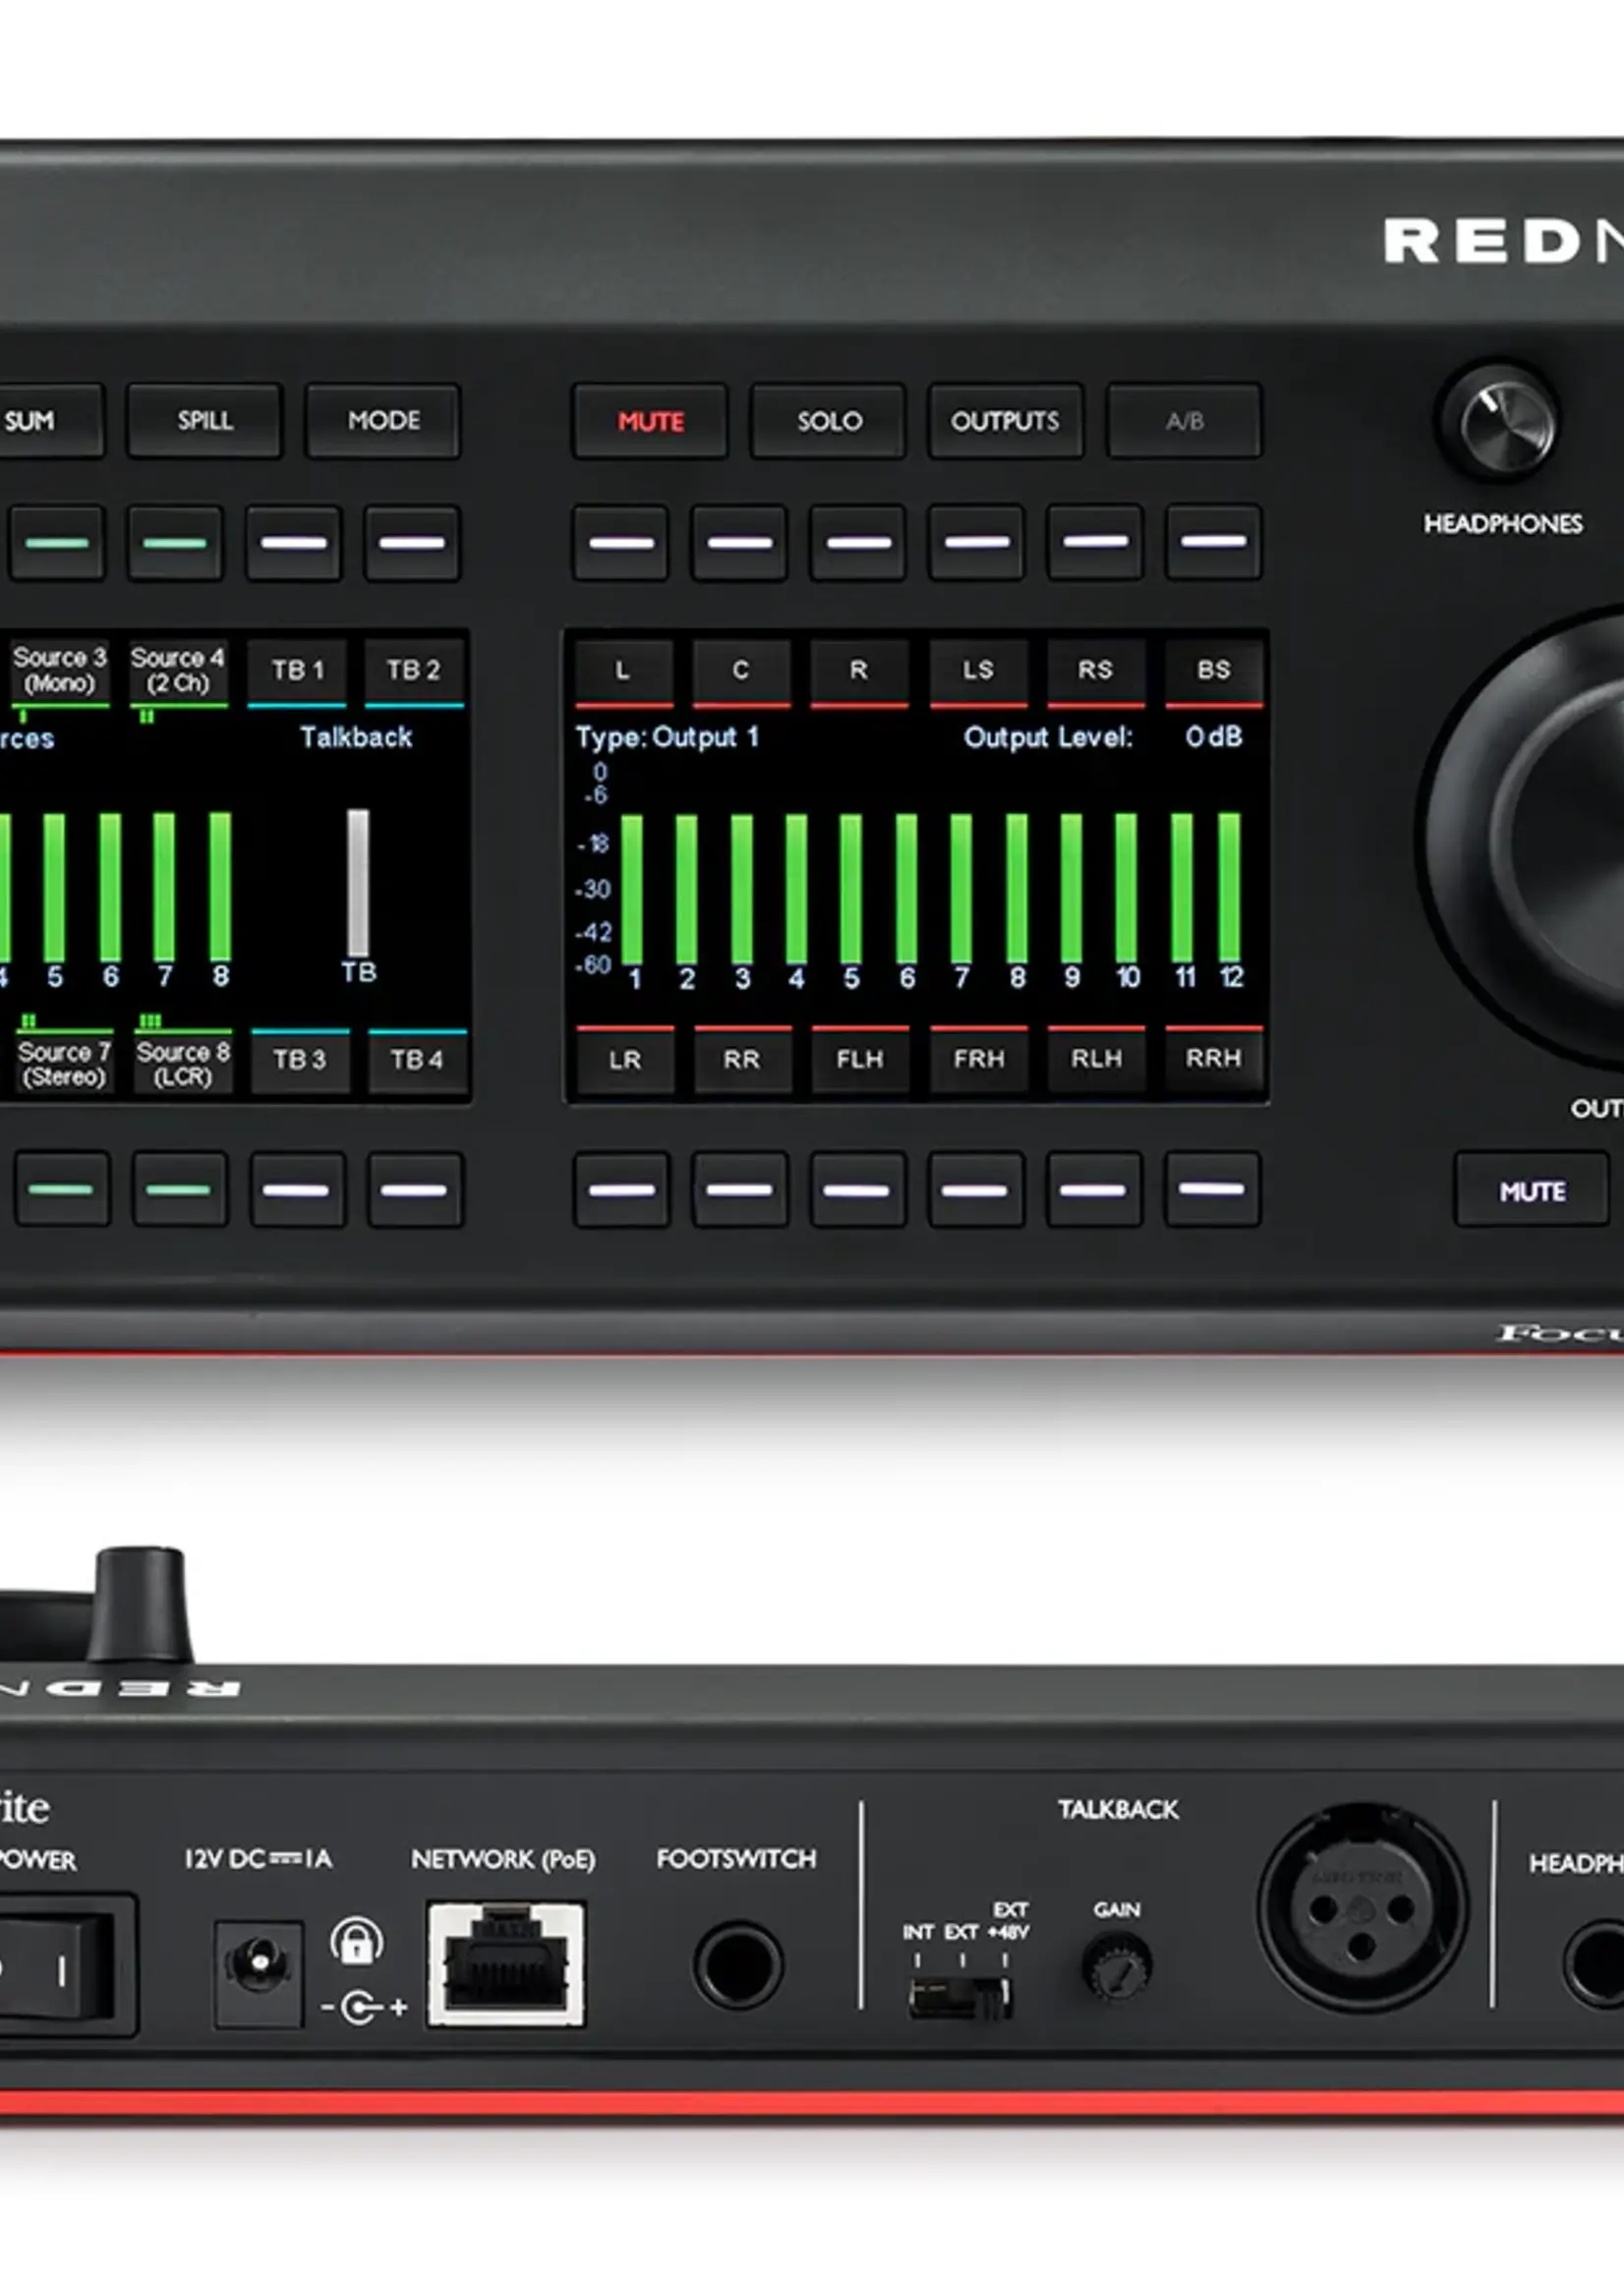Tap the soft key below TB 3

[297, 1190]
